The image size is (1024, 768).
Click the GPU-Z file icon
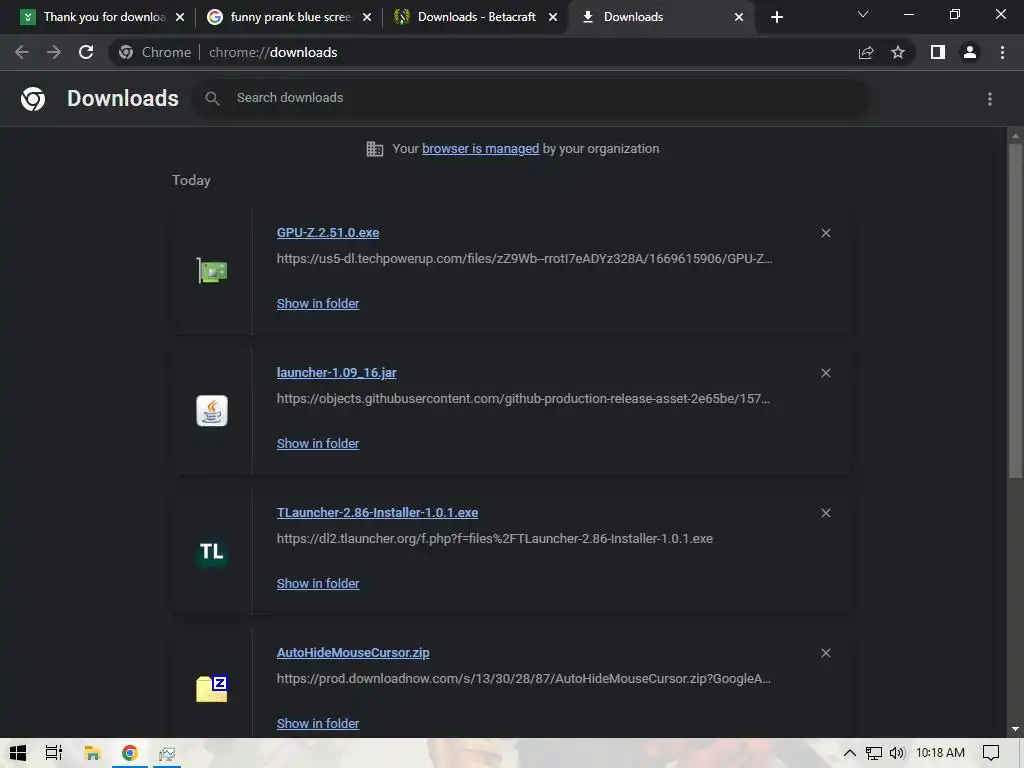coord(212,271)
